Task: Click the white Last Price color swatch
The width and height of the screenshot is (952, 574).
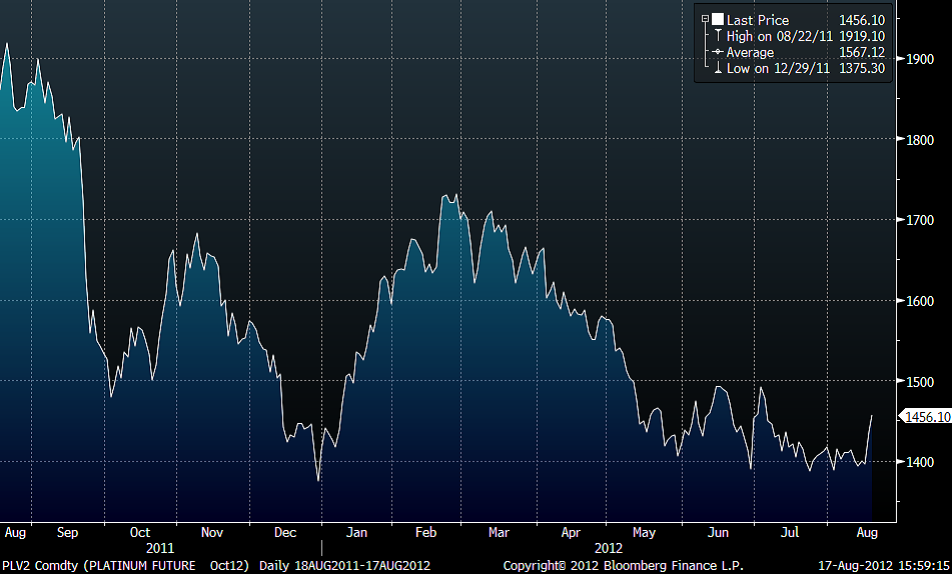Action: click(717, 19)
